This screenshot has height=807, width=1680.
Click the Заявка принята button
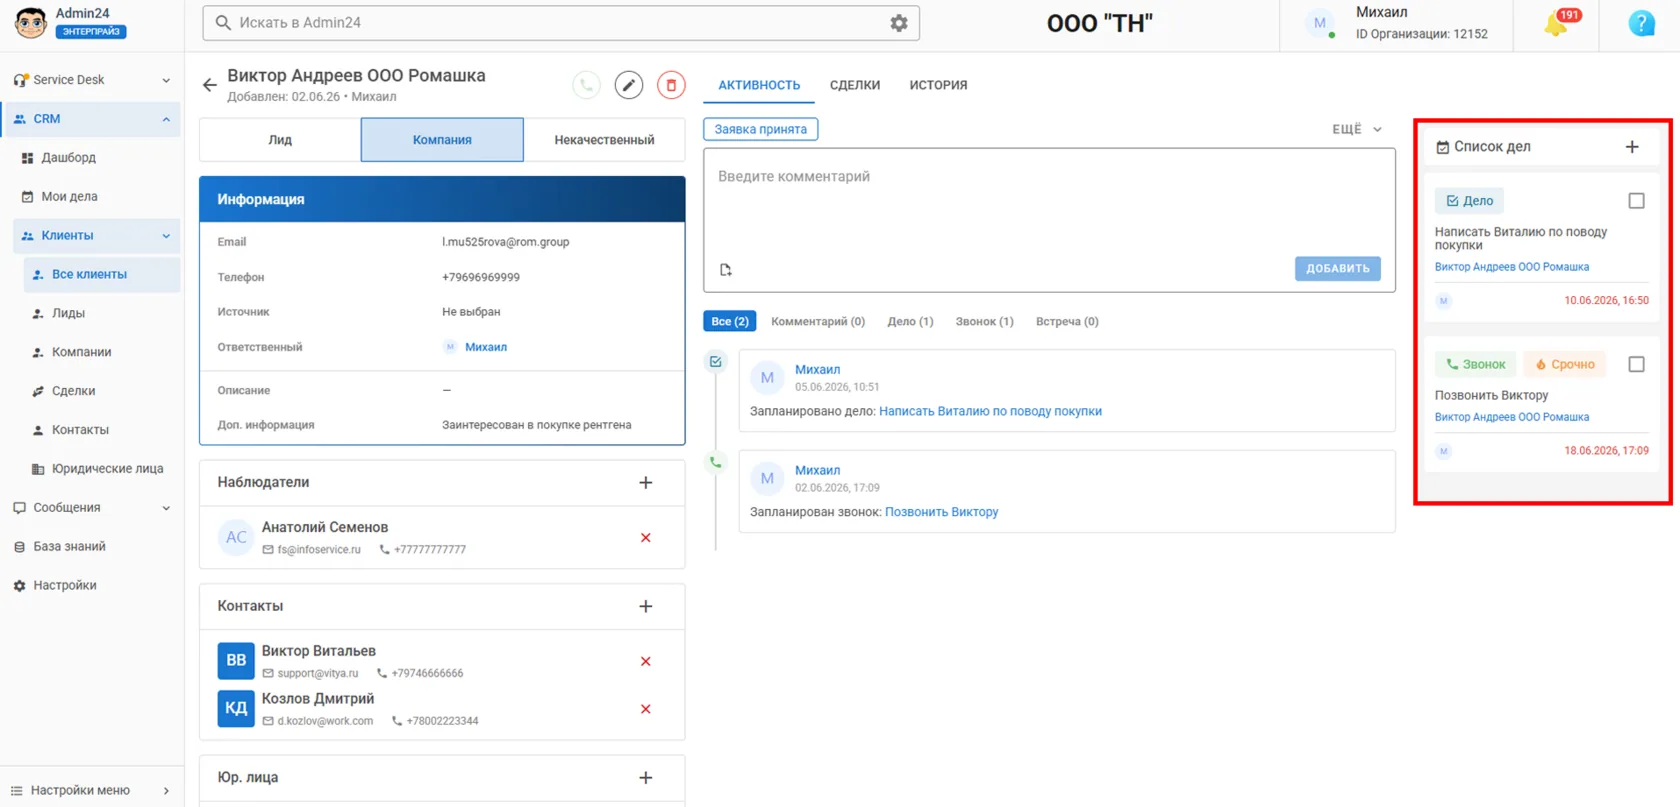[x=761, y=129]
